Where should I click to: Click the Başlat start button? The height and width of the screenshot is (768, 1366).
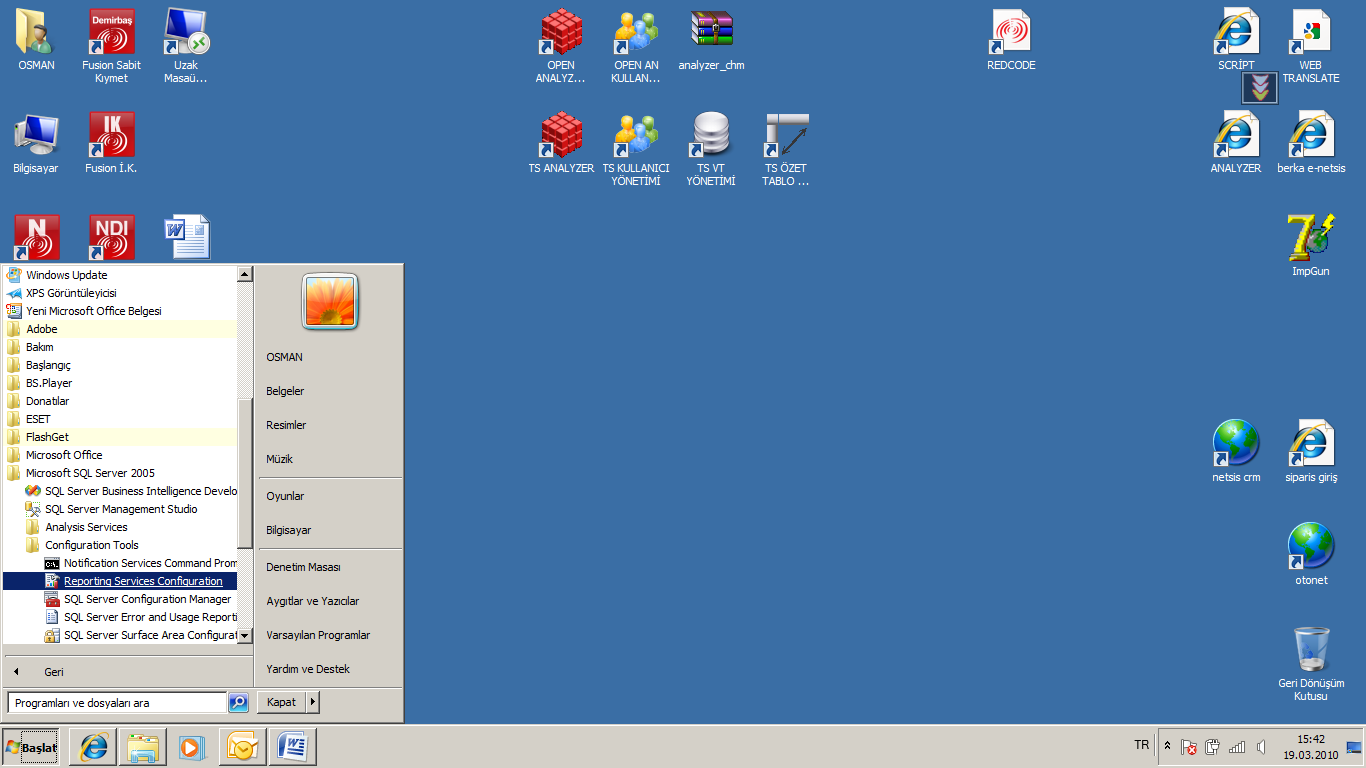[x=32, y=747]
